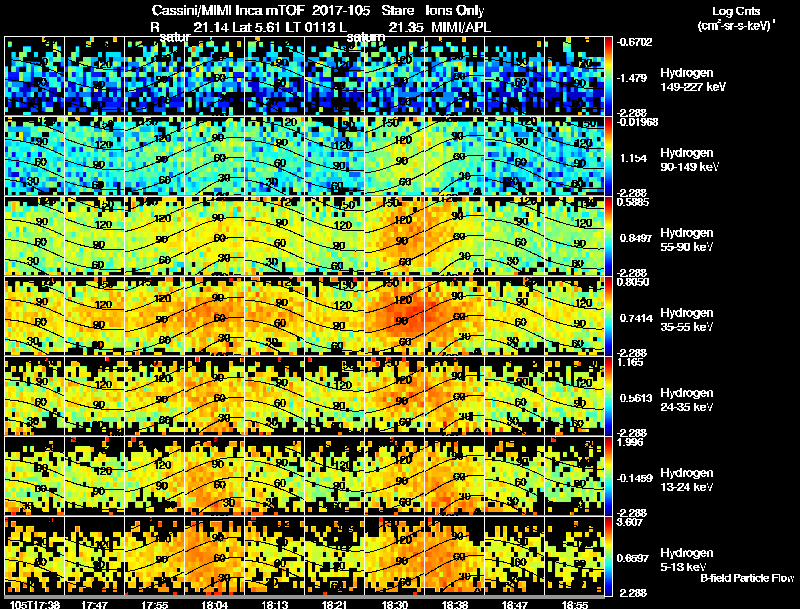The width and height of the screenshot is (800, 609).
Task: Open the 13-24 keV image panel at 18:55
Action: 575,476
